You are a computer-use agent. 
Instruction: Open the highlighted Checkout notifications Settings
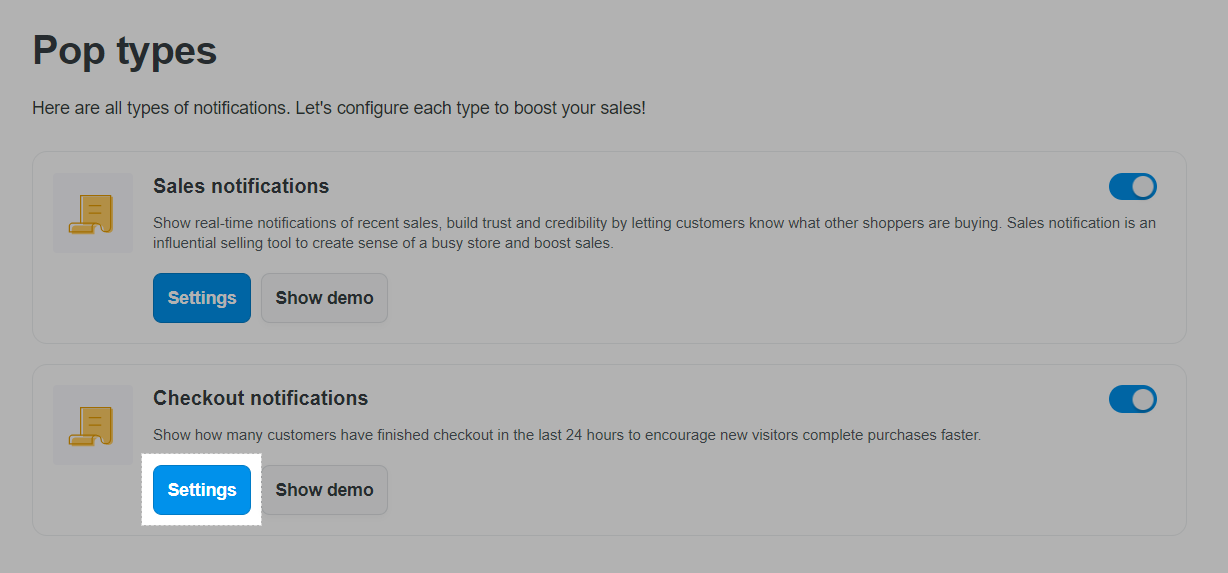coord(202,490)
